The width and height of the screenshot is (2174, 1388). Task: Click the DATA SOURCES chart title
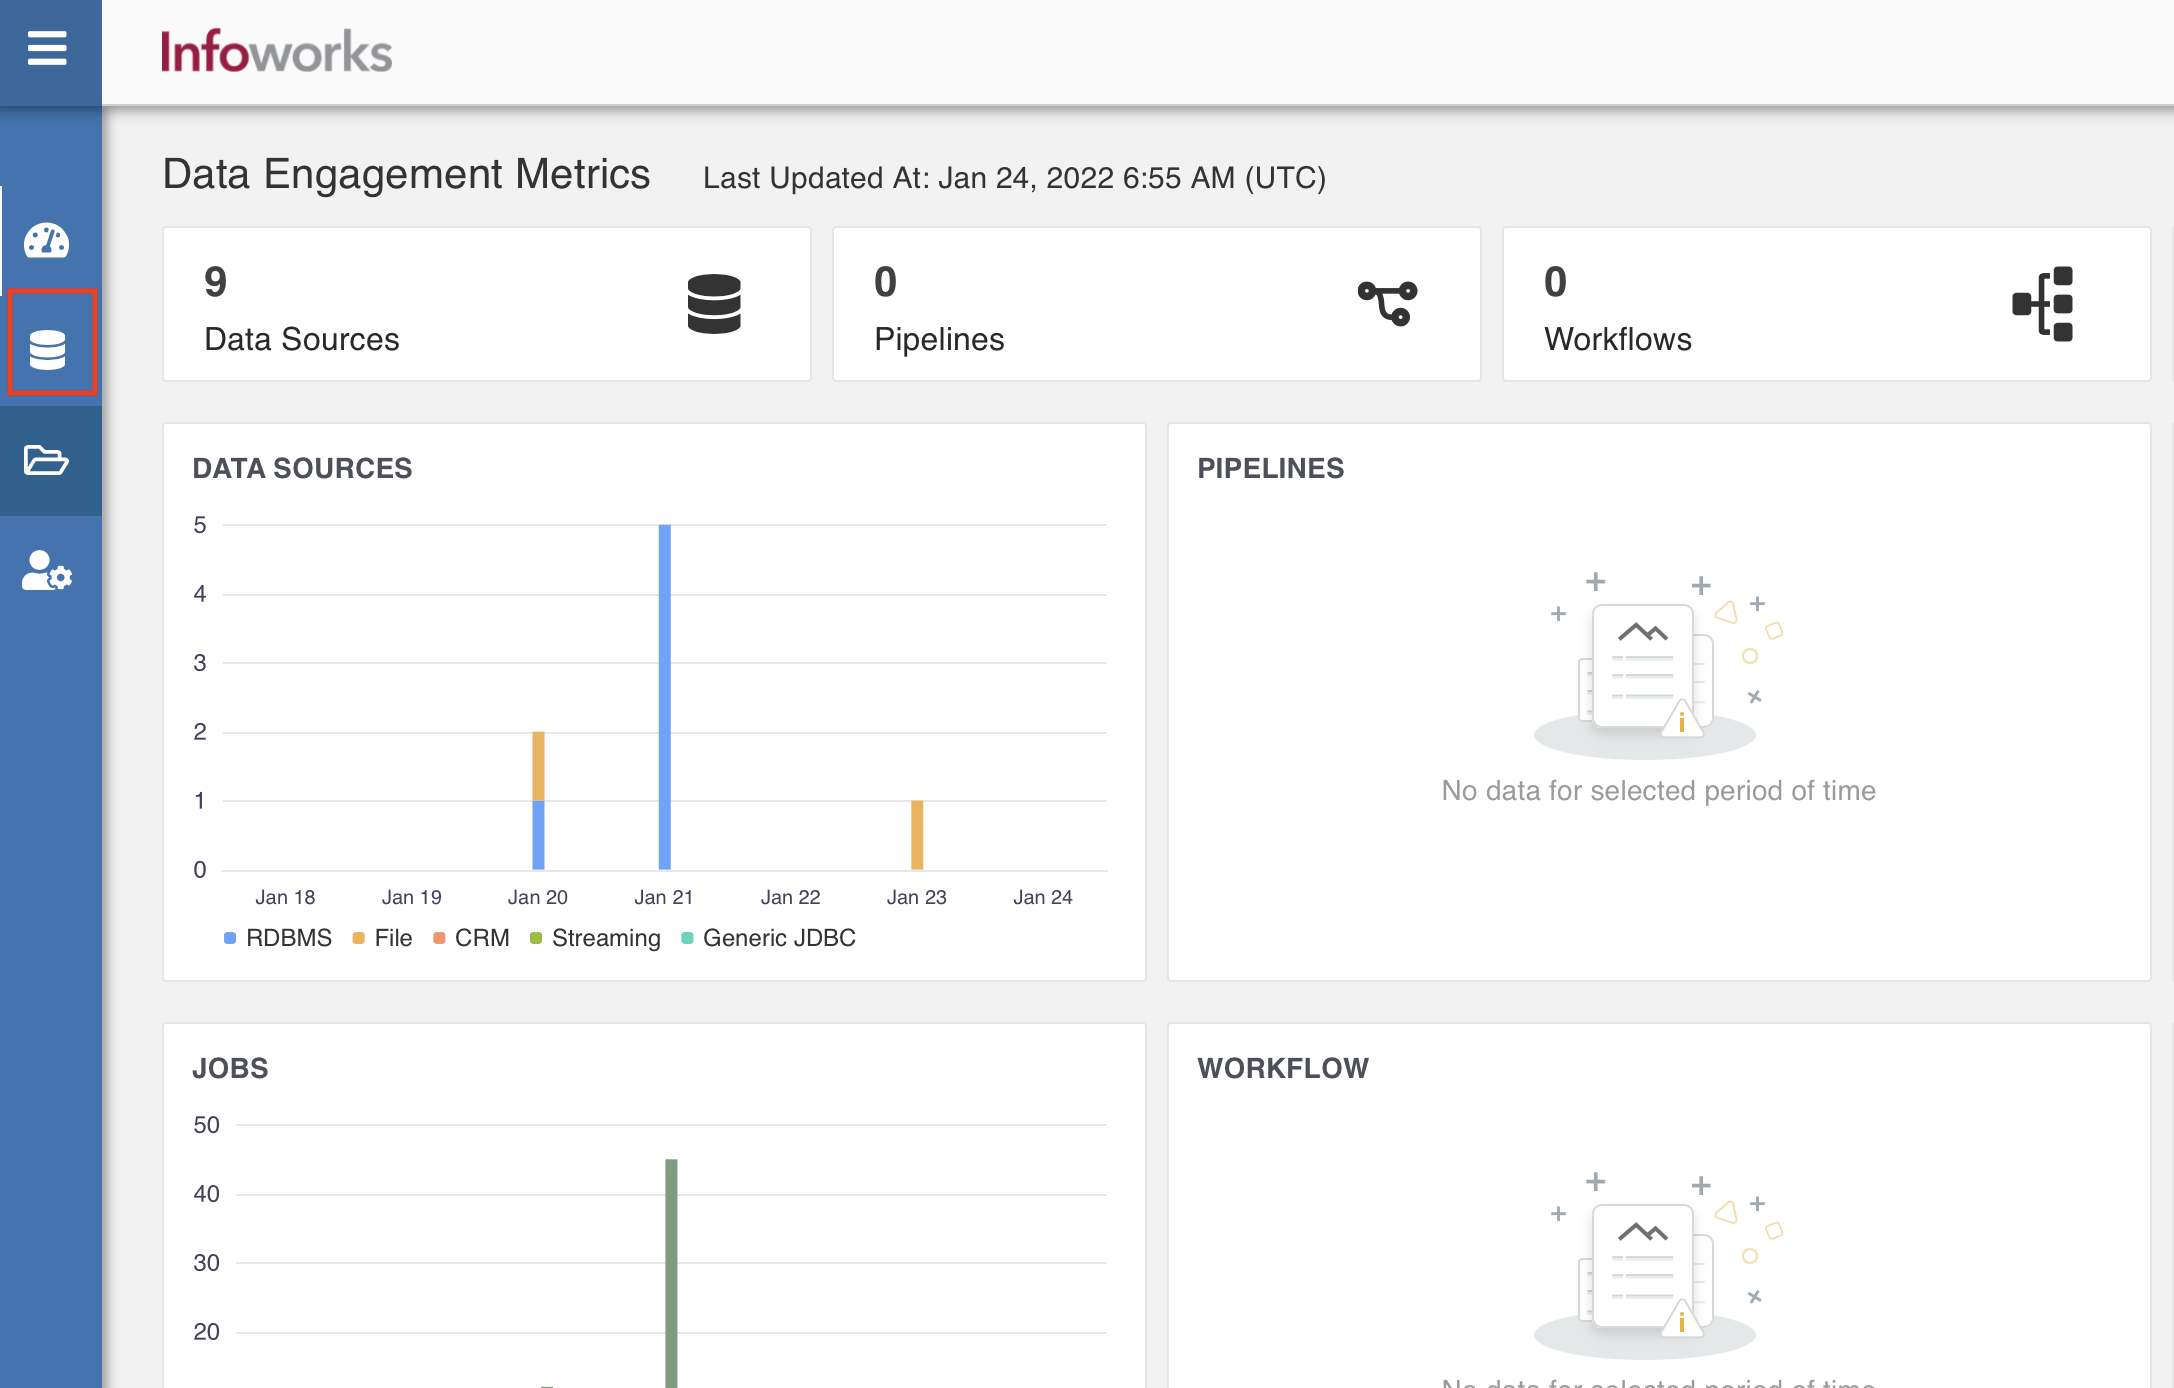pyautogui.click(x=302, y=468)
